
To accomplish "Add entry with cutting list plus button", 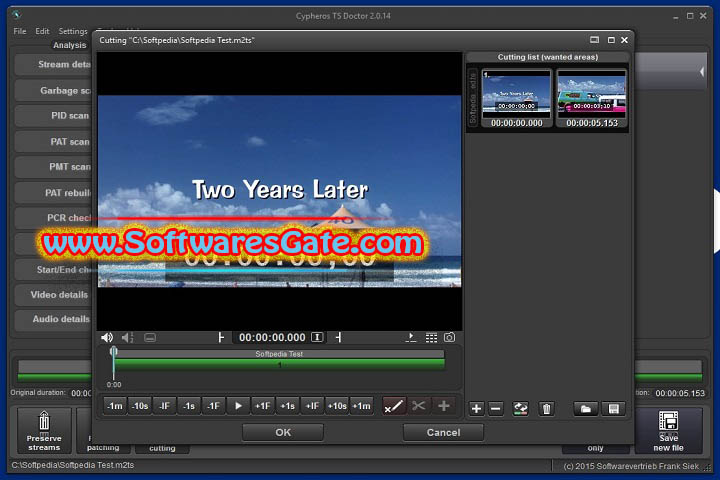I will pyautogui.click(x=476, y=408).
